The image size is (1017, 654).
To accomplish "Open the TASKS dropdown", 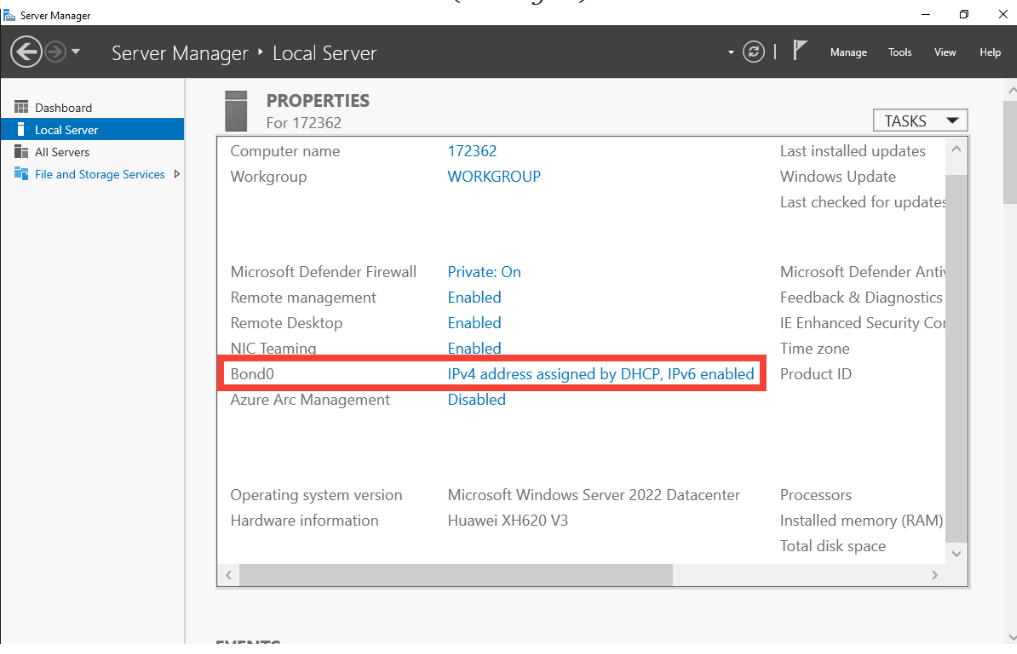I will [920, 121].
